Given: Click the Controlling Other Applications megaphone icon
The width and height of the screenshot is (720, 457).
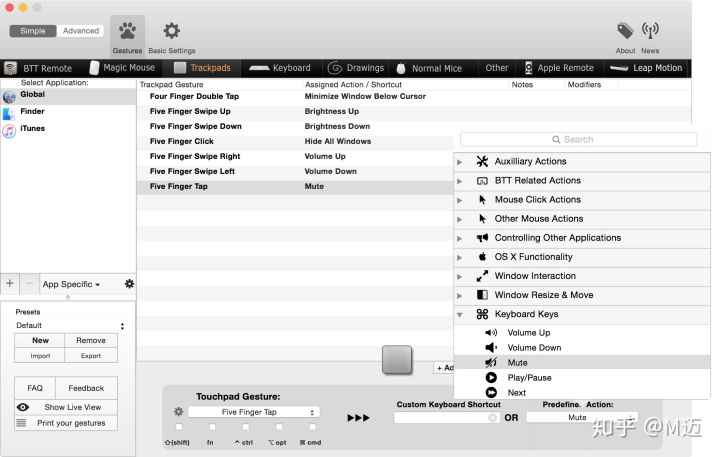Looking at the screenshot, I should click(x=482, y=237).
